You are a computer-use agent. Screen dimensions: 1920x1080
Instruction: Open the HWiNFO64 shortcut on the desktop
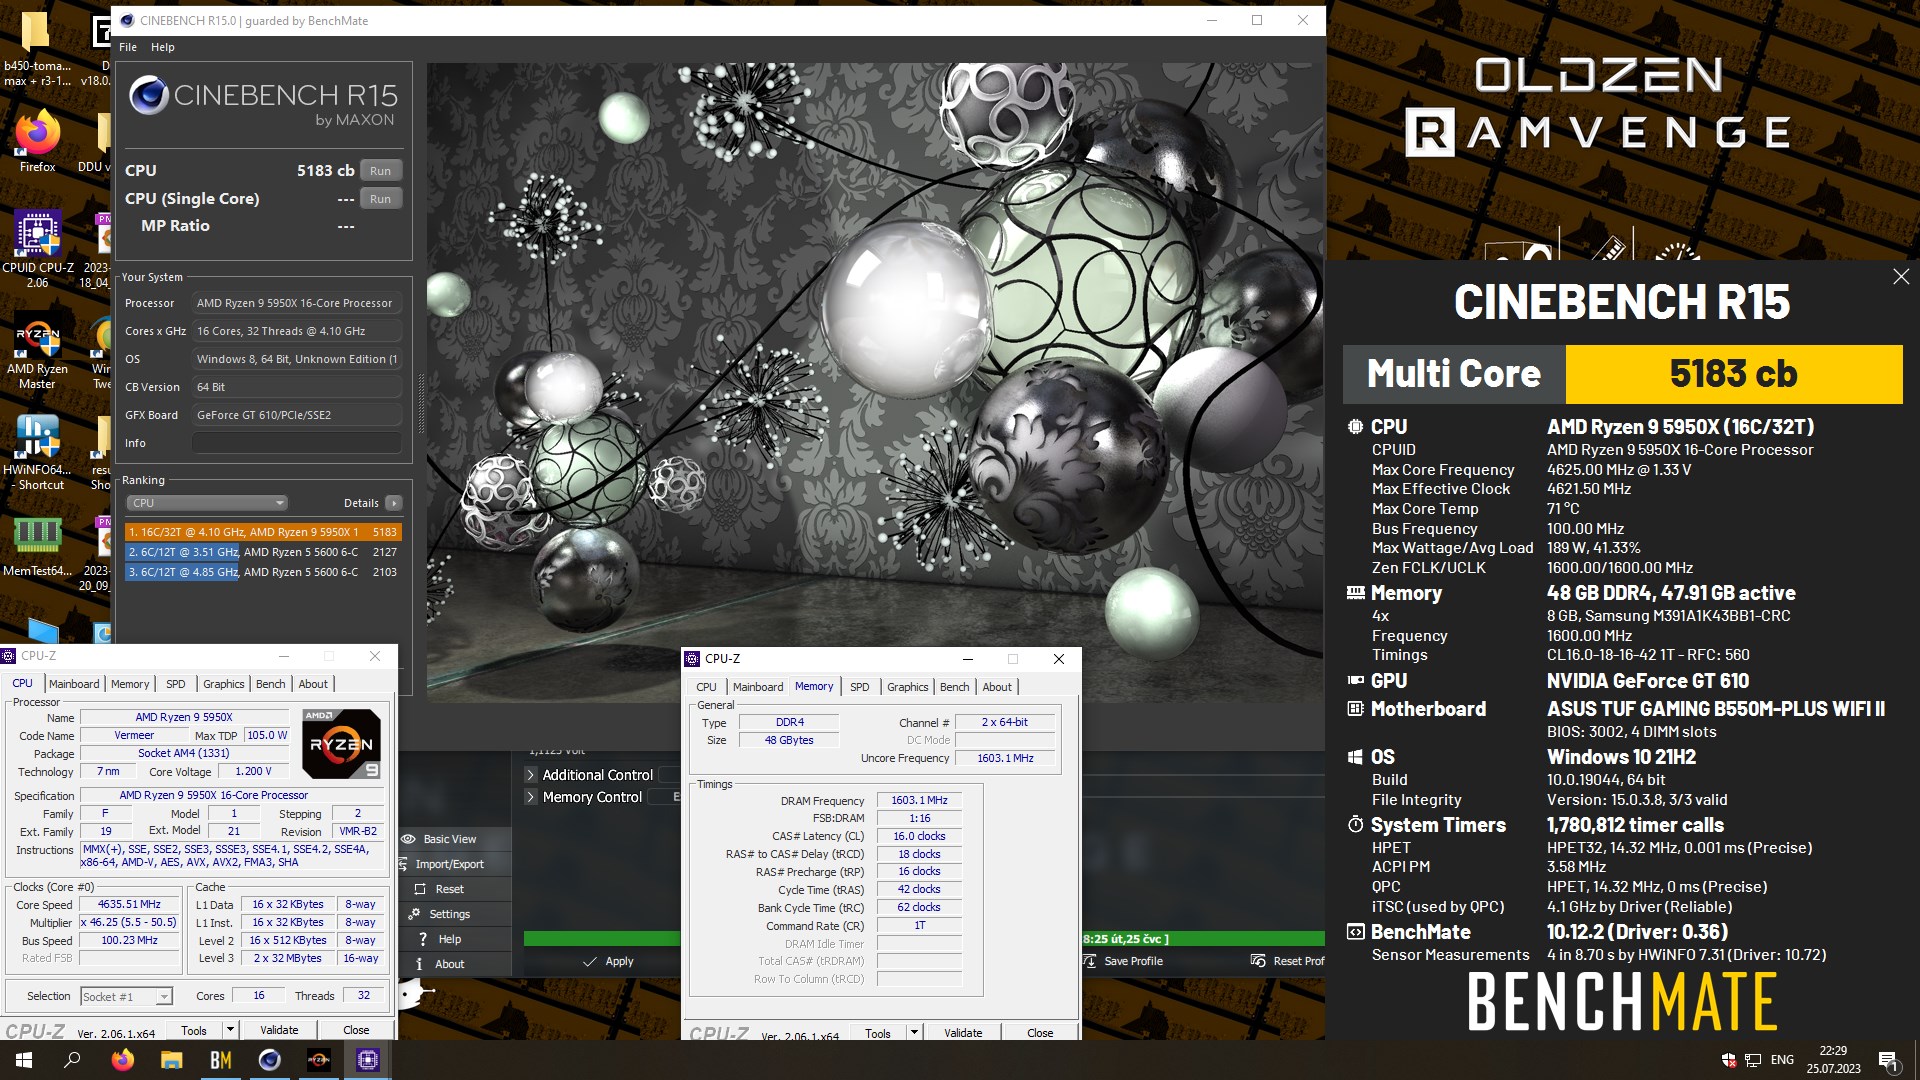click(x=38, y=452)
